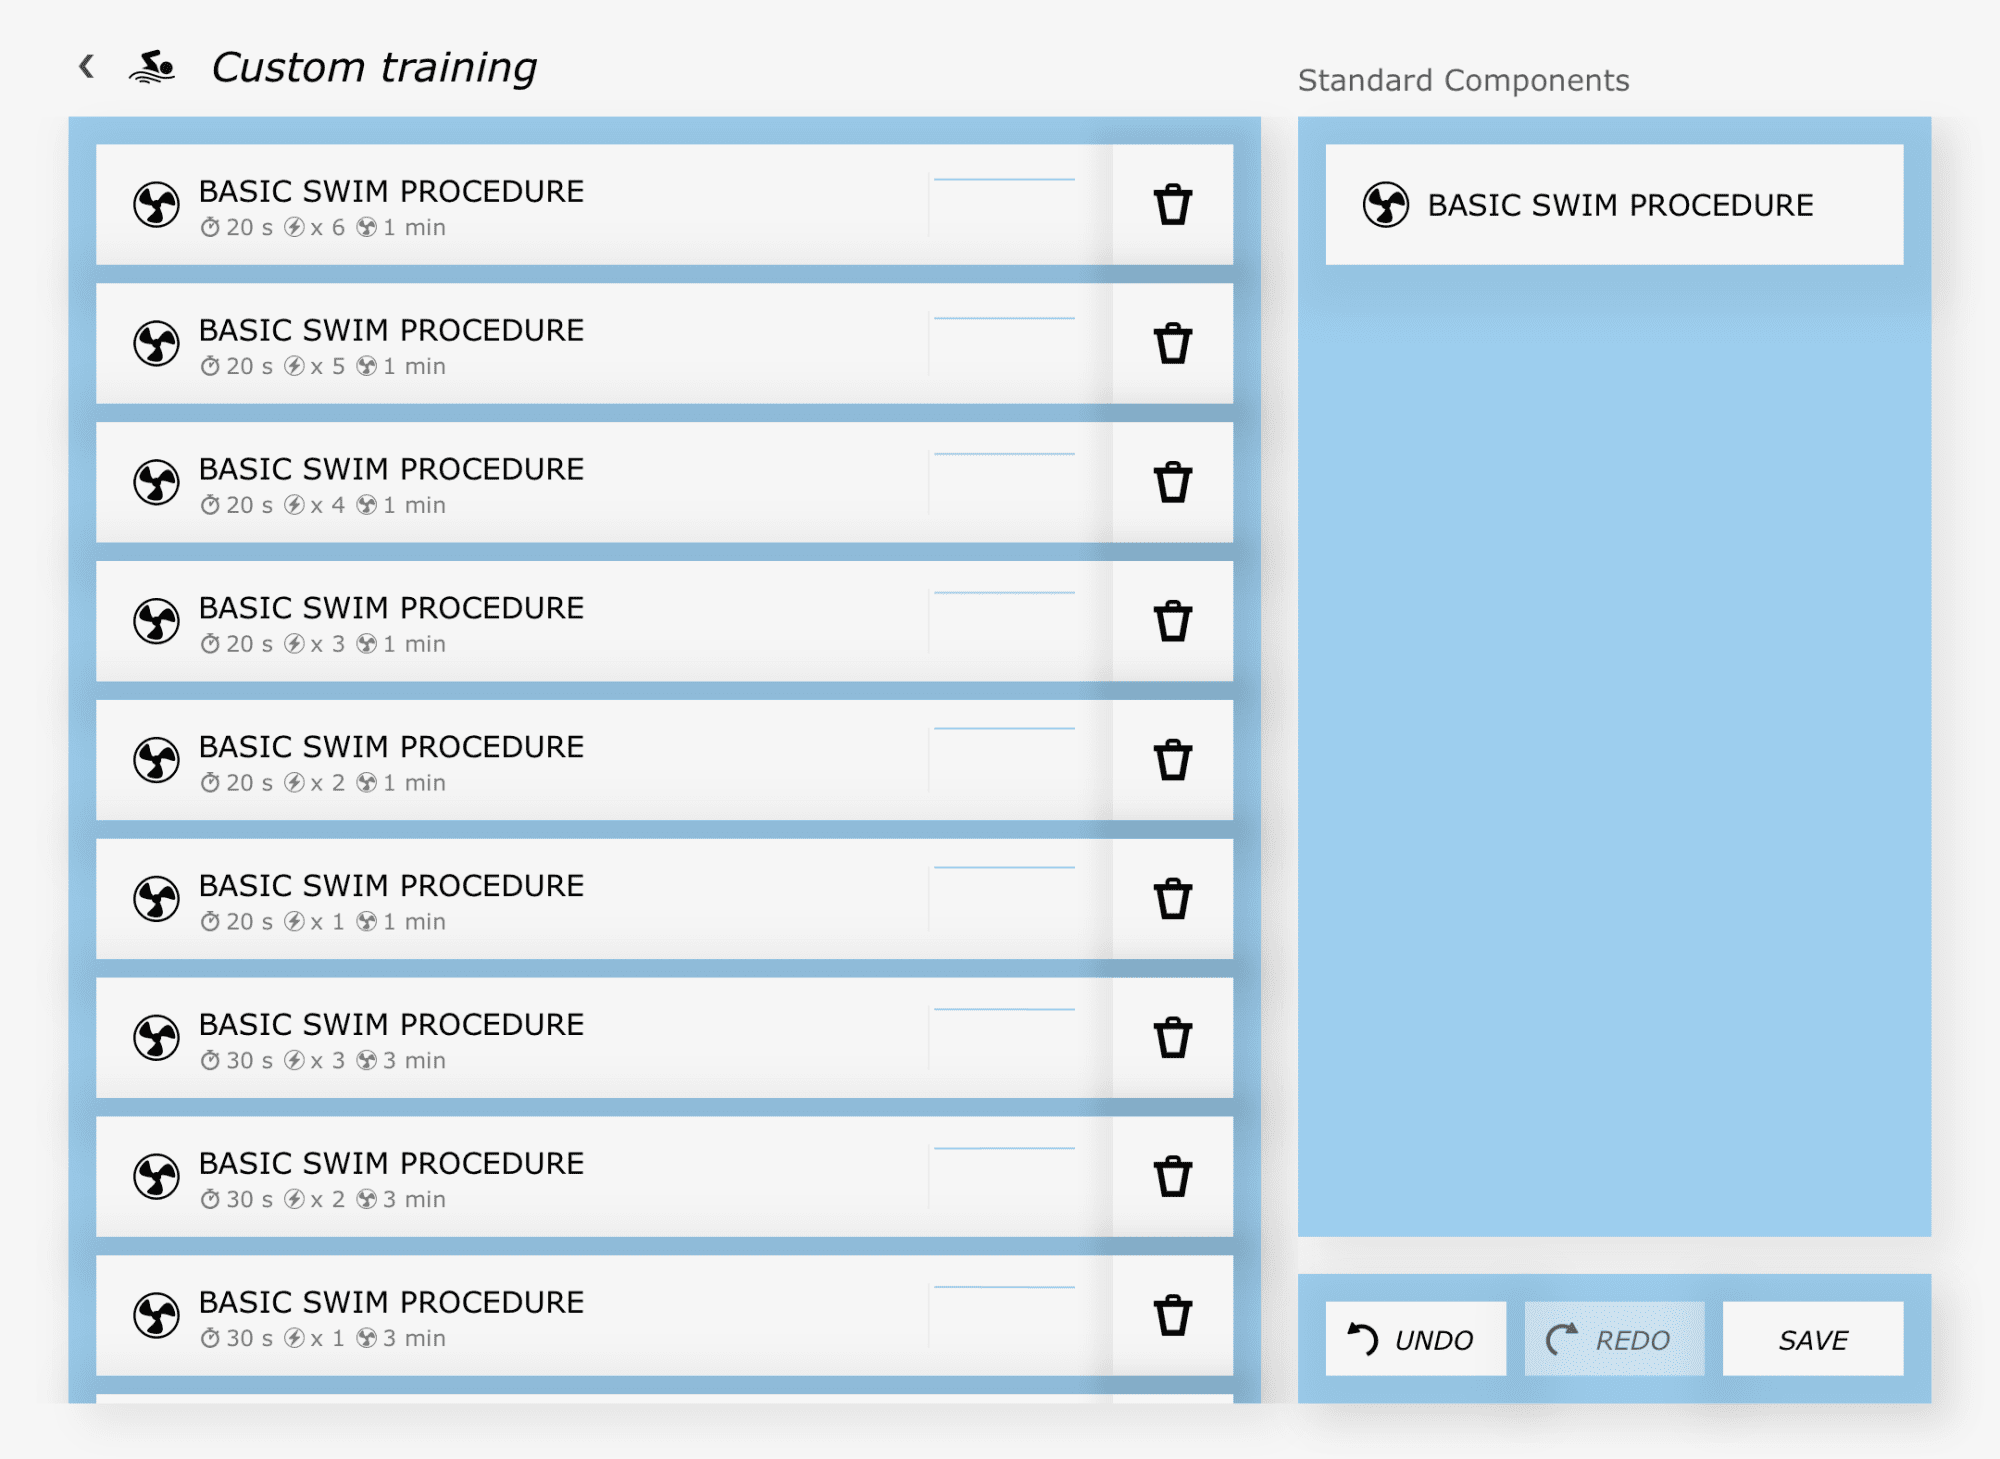Screen dimensions: 2000x1459
Task: Click the REDO button
Action: [x=1612, y=1339]
